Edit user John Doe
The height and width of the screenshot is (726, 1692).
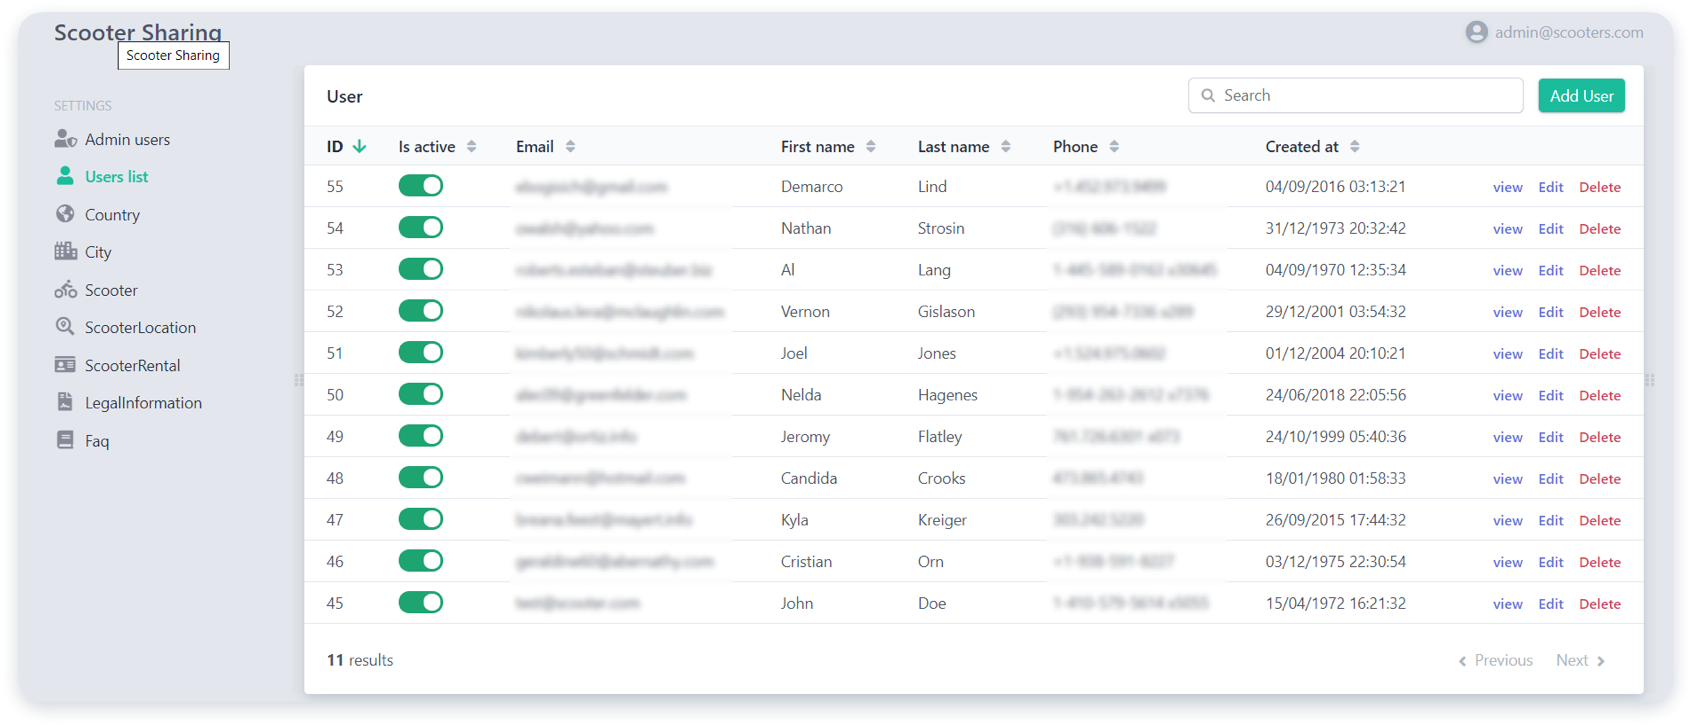click(1550, 604)
